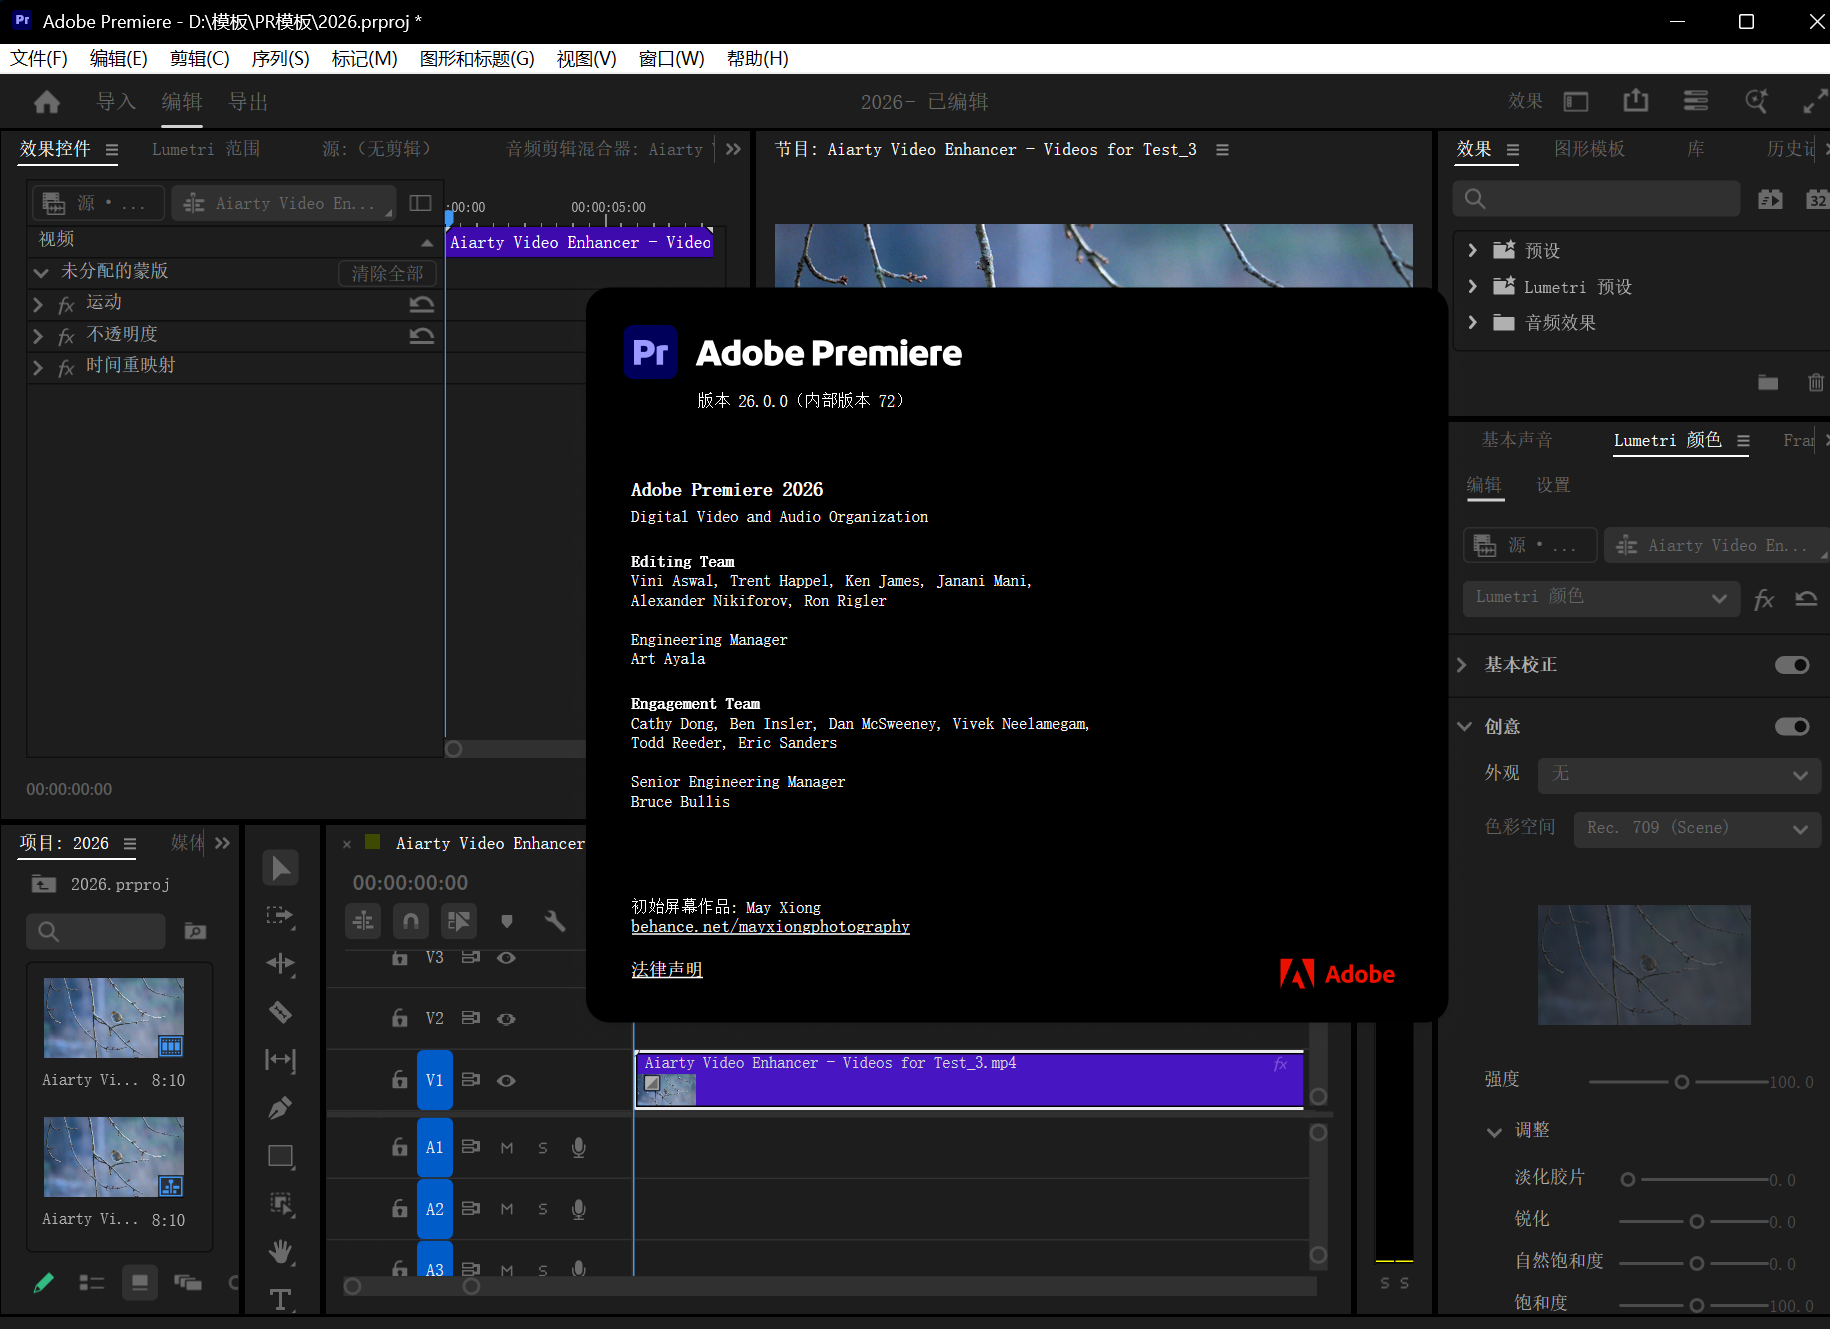
Task: Switch project panel to list view
Action: (x=92, y=1282)
